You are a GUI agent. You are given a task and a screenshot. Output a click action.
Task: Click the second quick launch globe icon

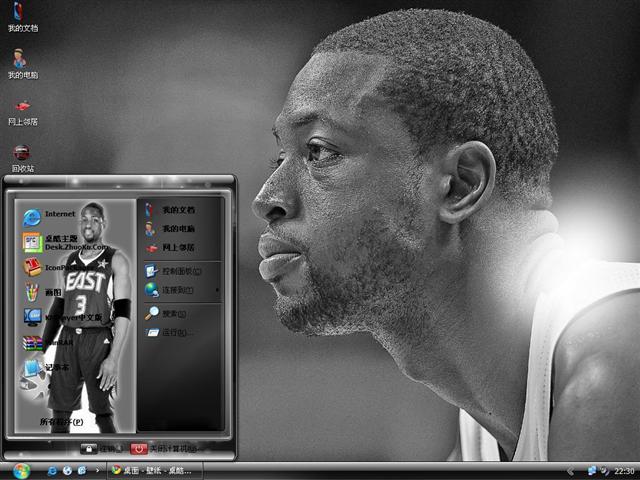tap(67, 471)
